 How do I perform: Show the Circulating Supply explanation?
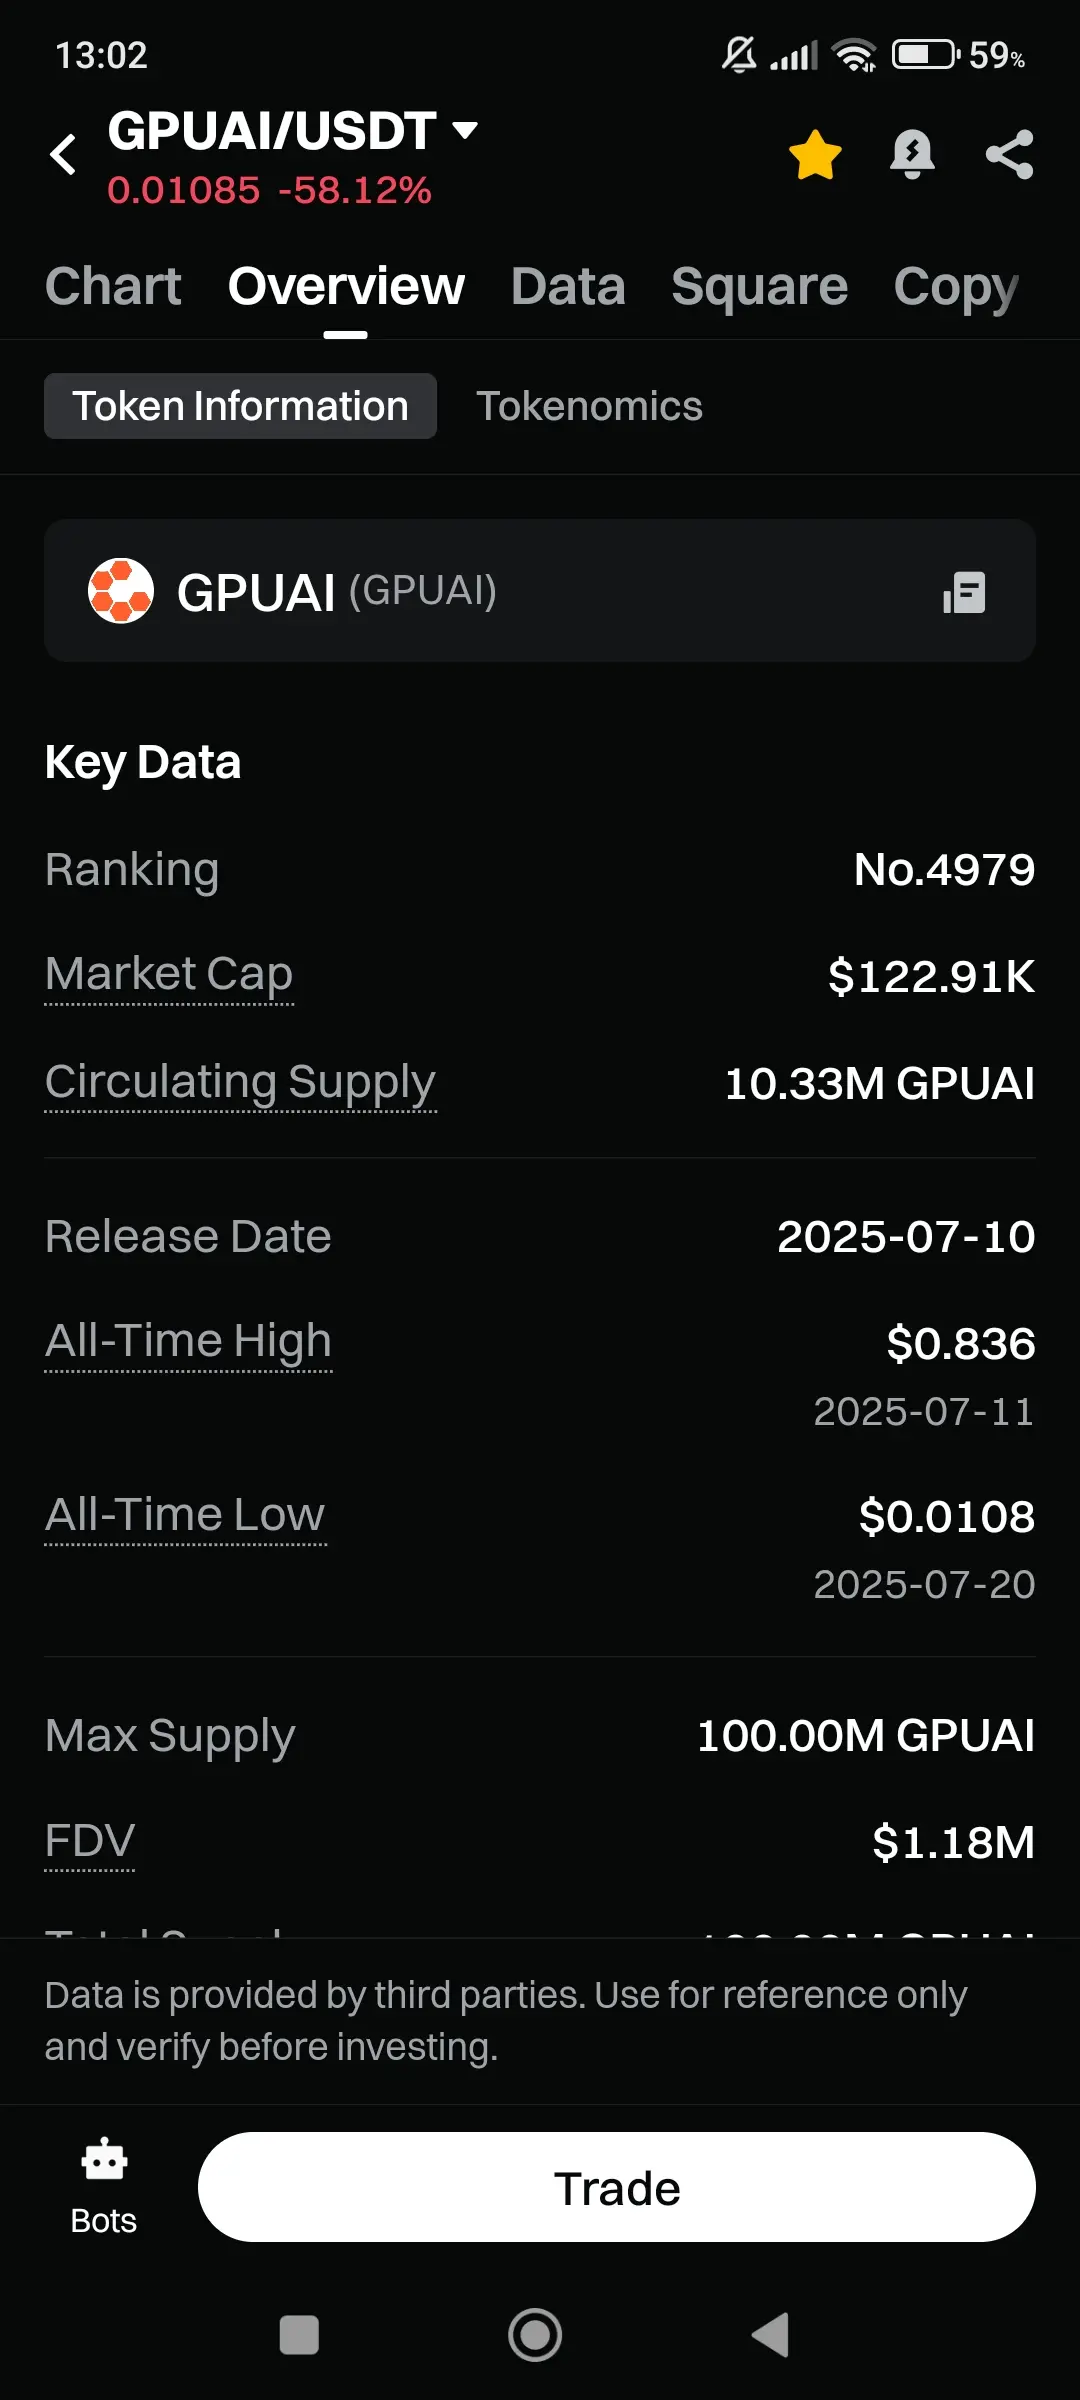point(241,1083)
